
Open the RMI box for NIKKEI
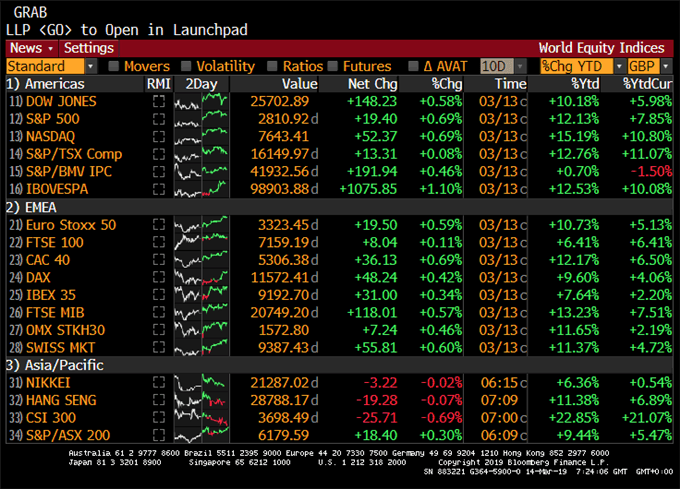click(x=159, y=382)
